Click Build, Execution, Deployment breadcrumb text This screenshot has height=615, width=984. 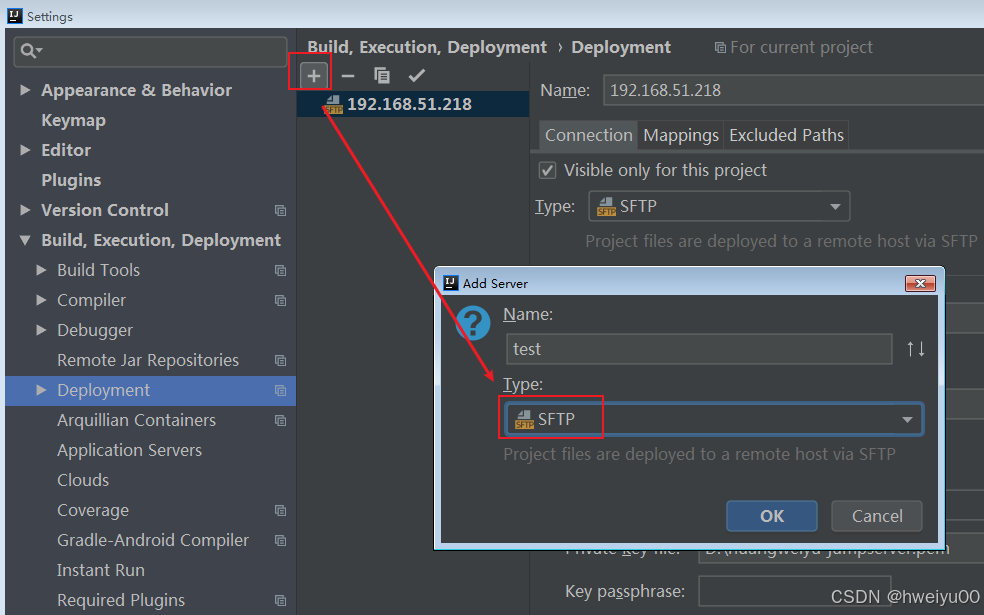427,48
